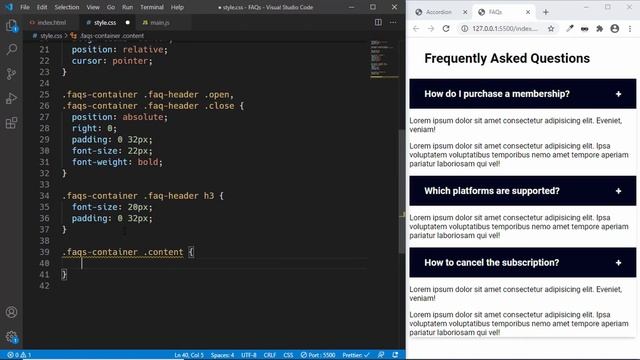Screen dimensions: 640x360
Task: Change encoding via UTF-8 status item
Action: (249, 355)
